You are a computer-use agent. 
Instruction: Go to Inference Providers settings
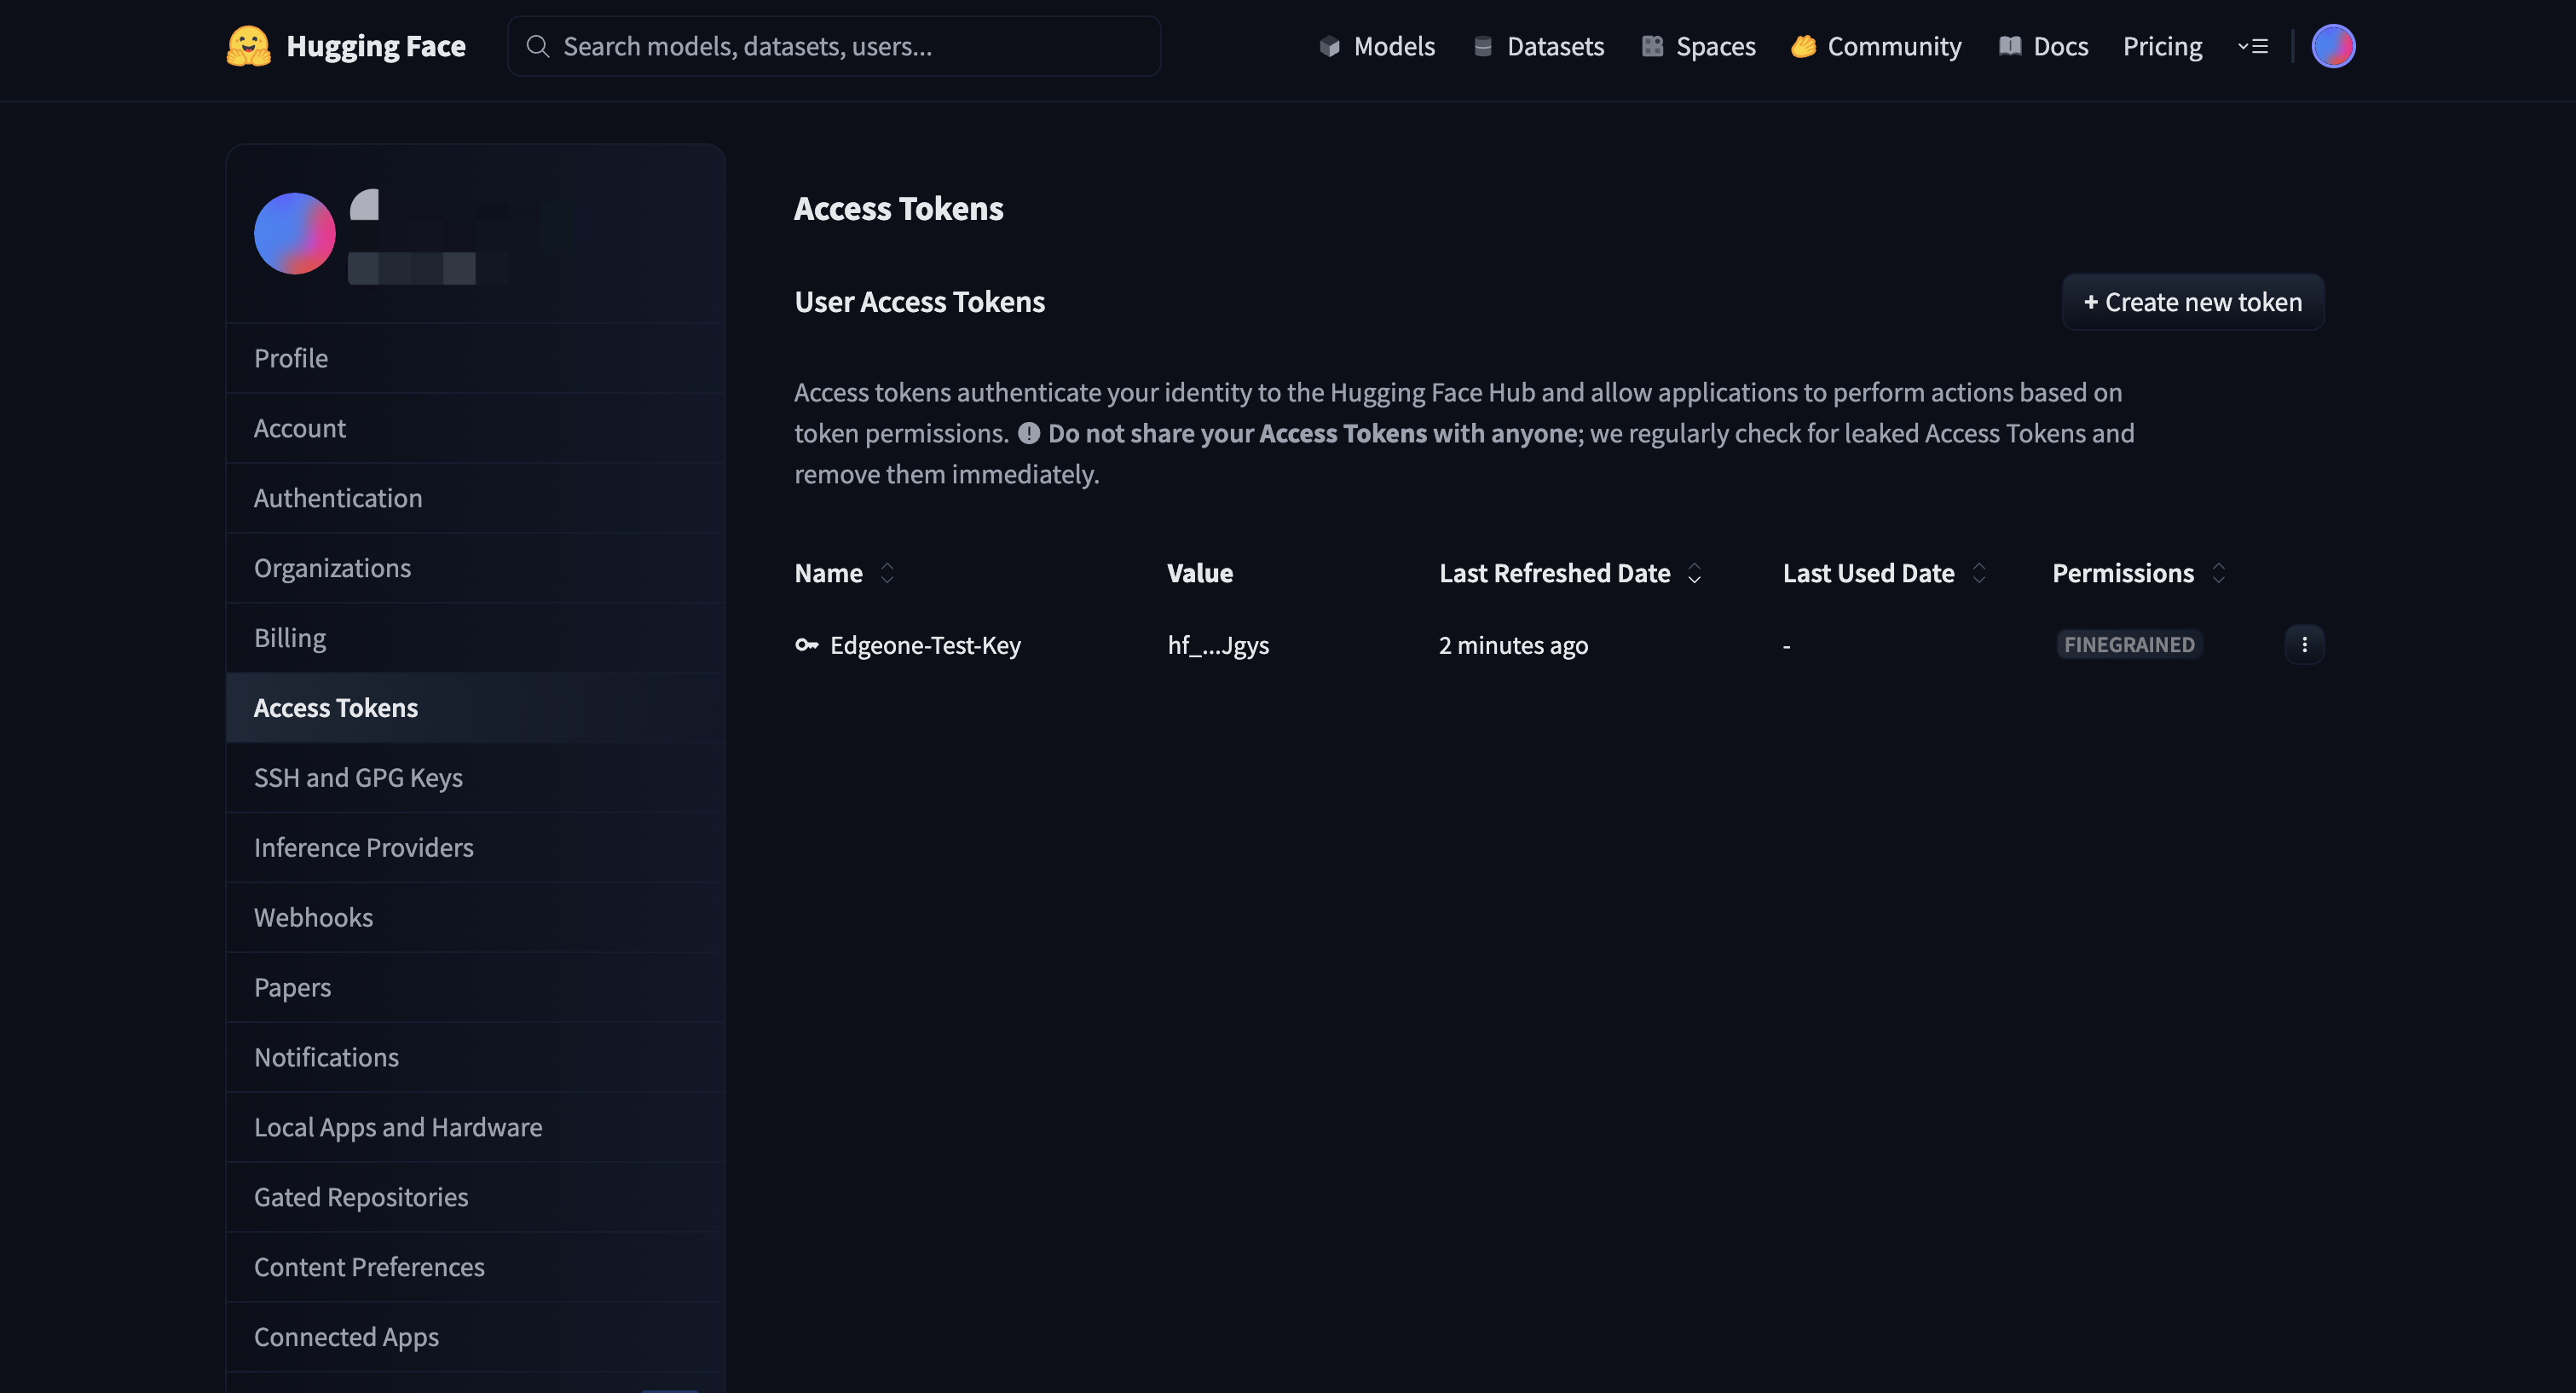tap(476, 848)
